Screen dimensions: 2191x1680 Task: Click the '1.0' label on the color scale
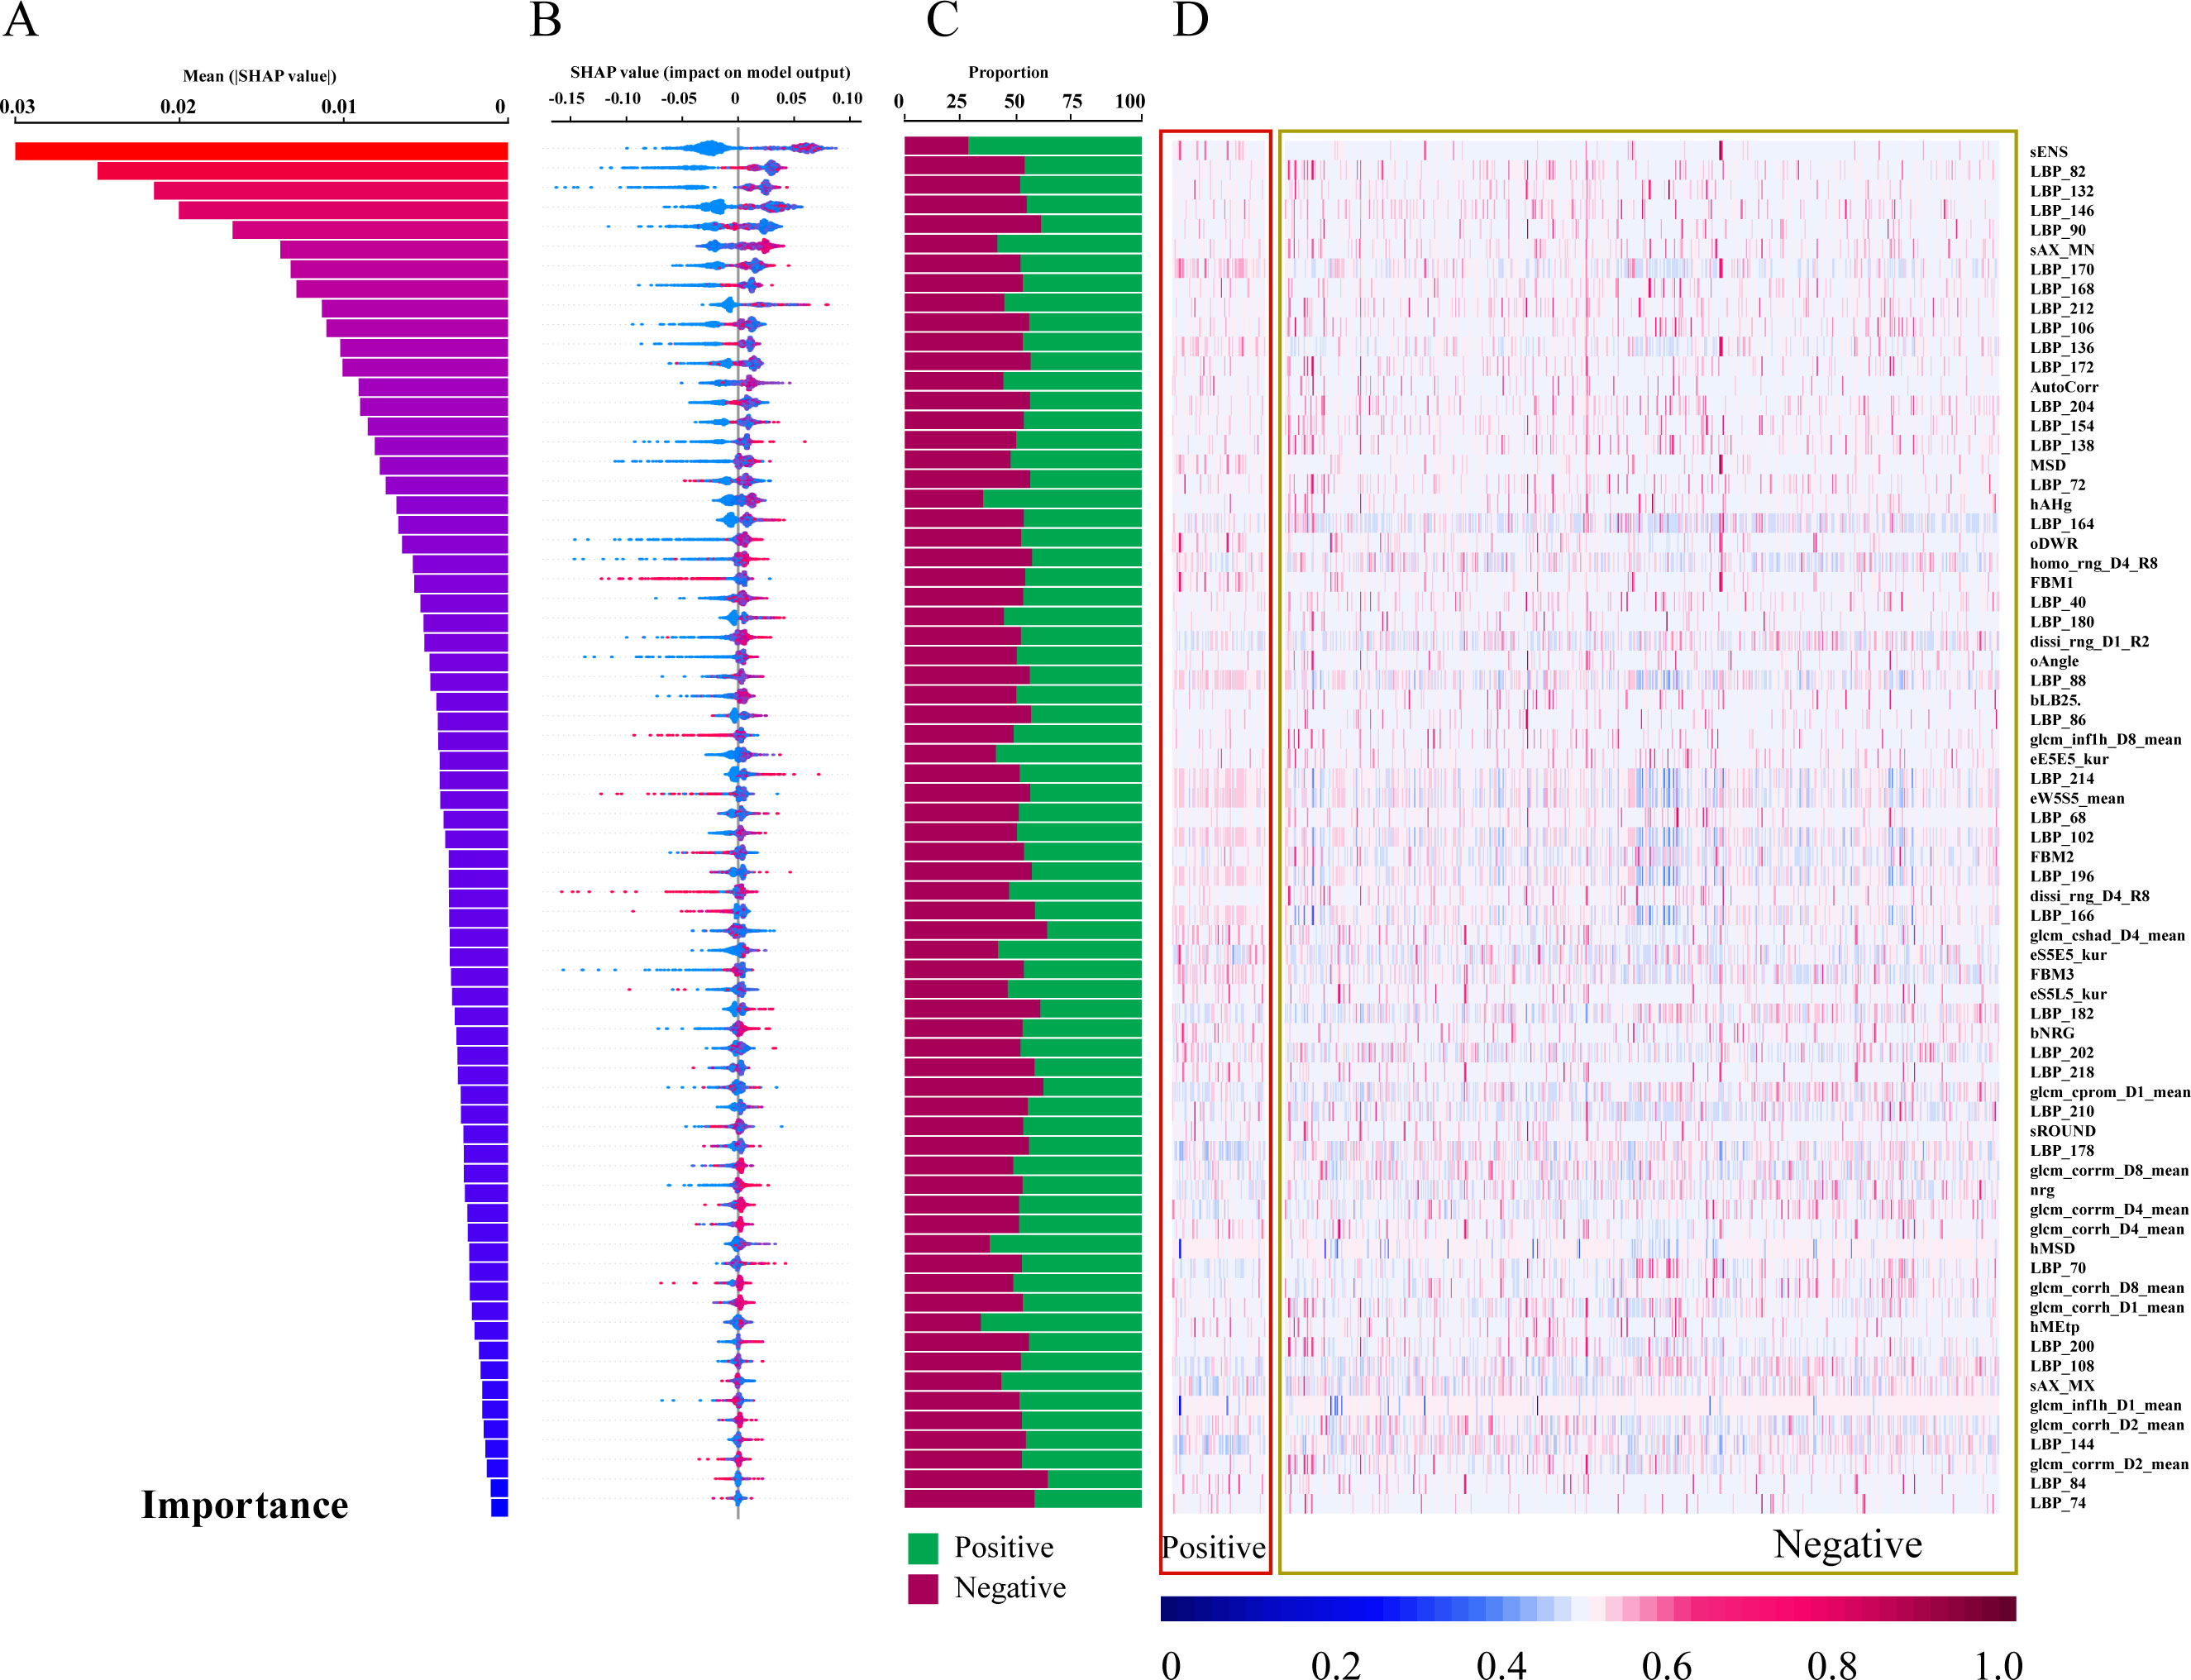tap(1998, 1664)
